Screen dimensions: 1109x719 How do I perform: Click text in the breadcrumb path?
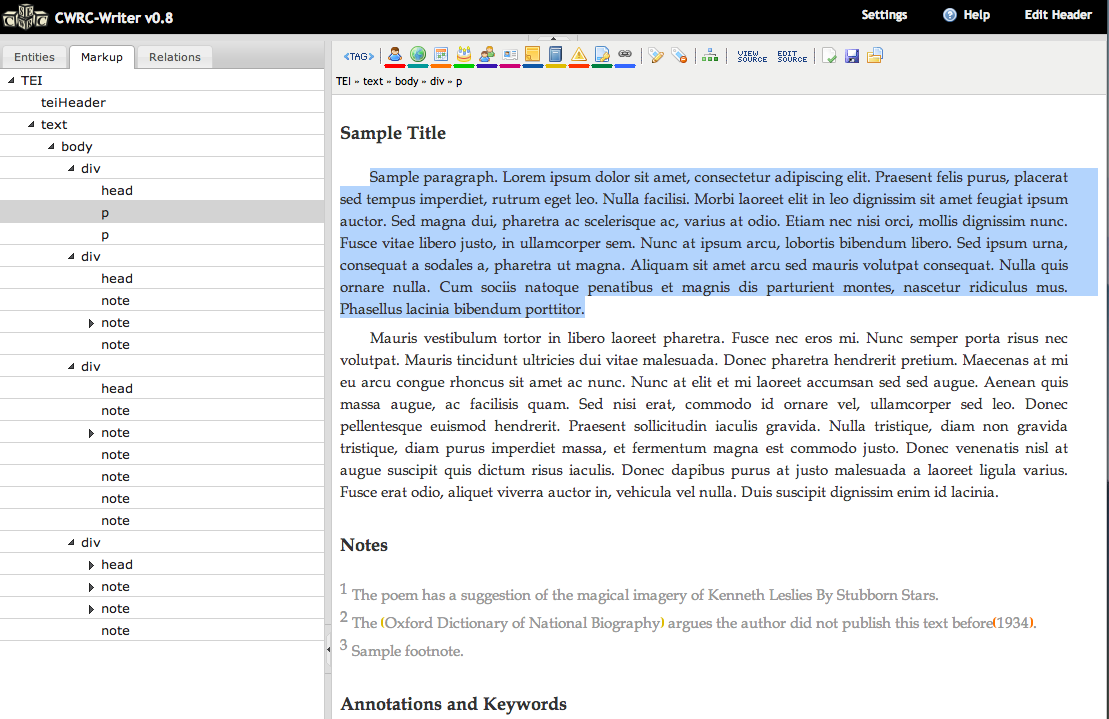[373, 81]
